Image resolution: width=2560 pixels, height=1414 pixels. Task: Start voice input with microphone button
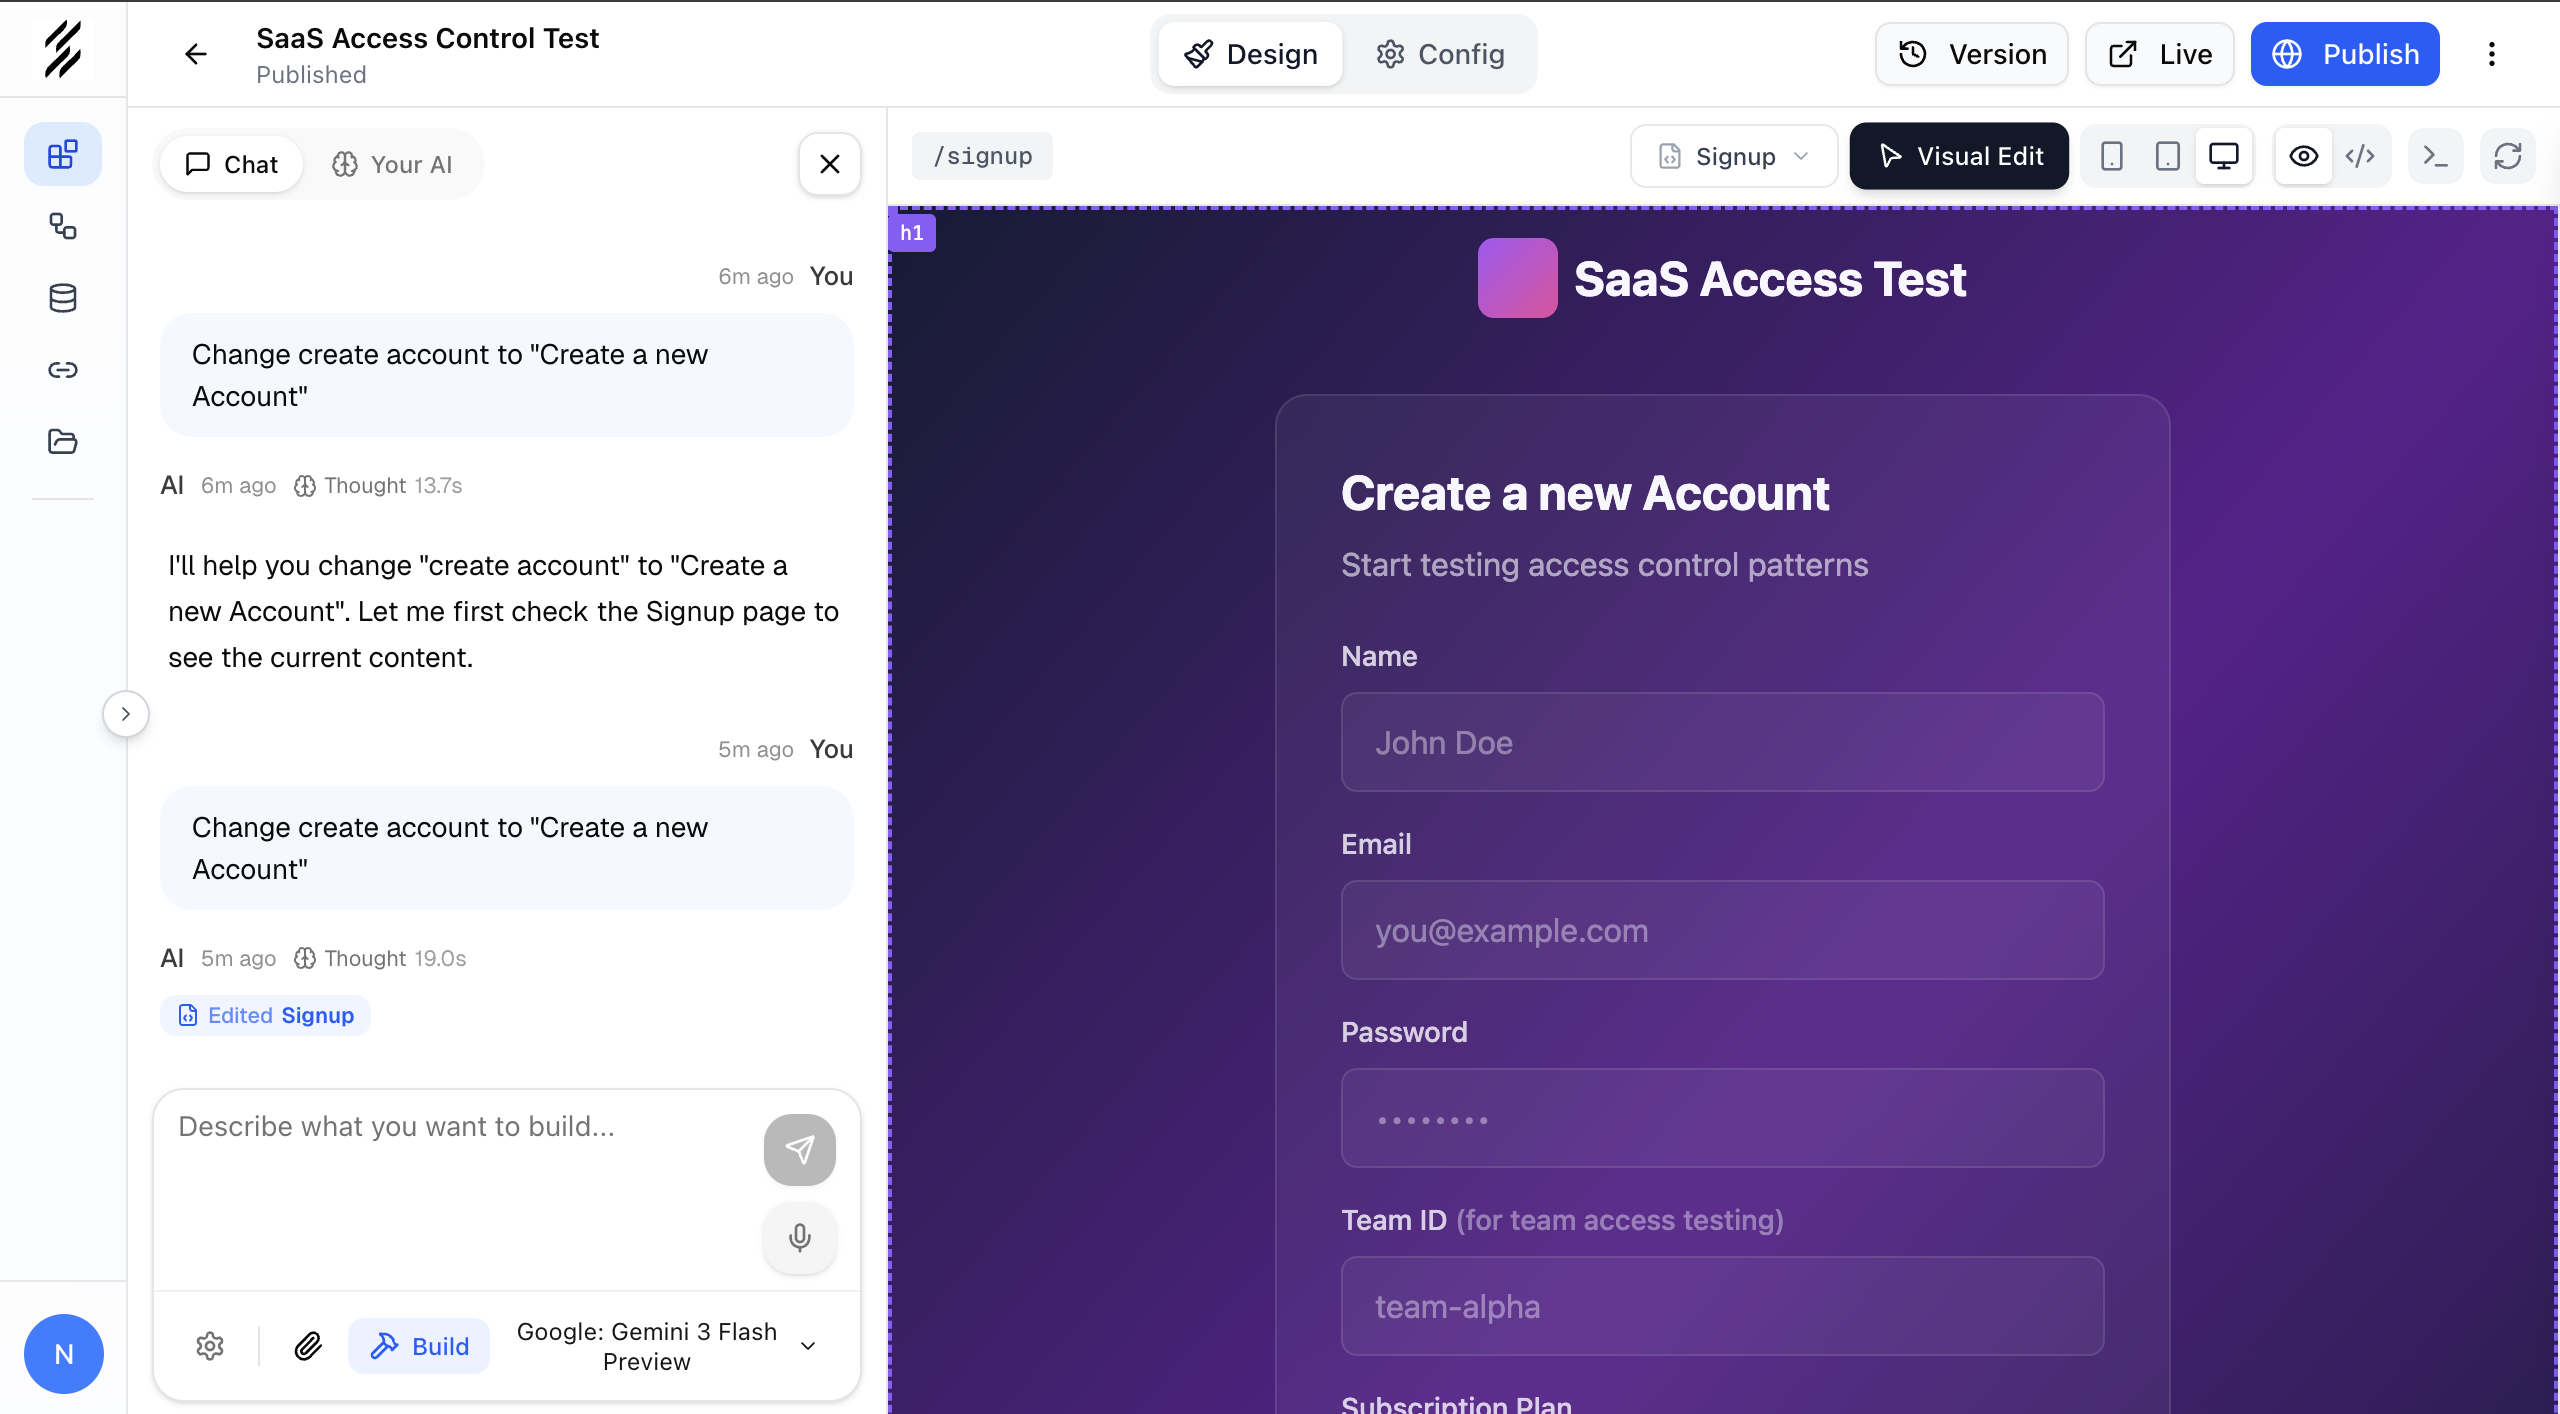(x=799, y=1238)
